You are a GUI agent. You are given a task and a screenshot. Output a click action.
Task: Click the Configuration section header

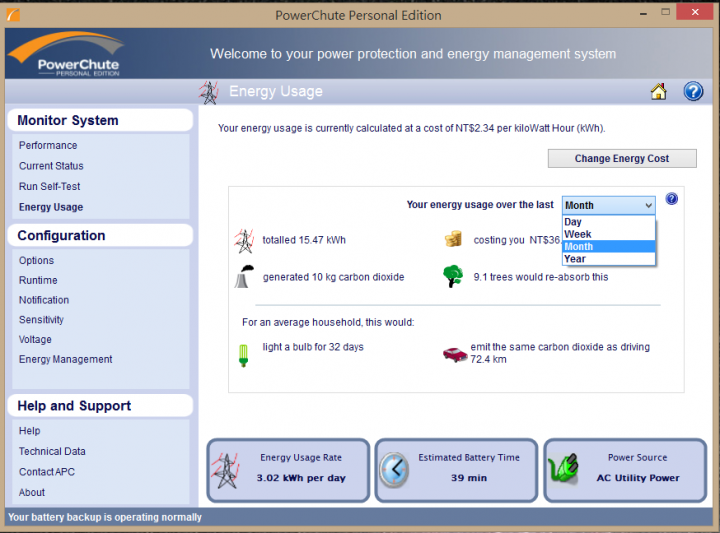tap(100, 236)
